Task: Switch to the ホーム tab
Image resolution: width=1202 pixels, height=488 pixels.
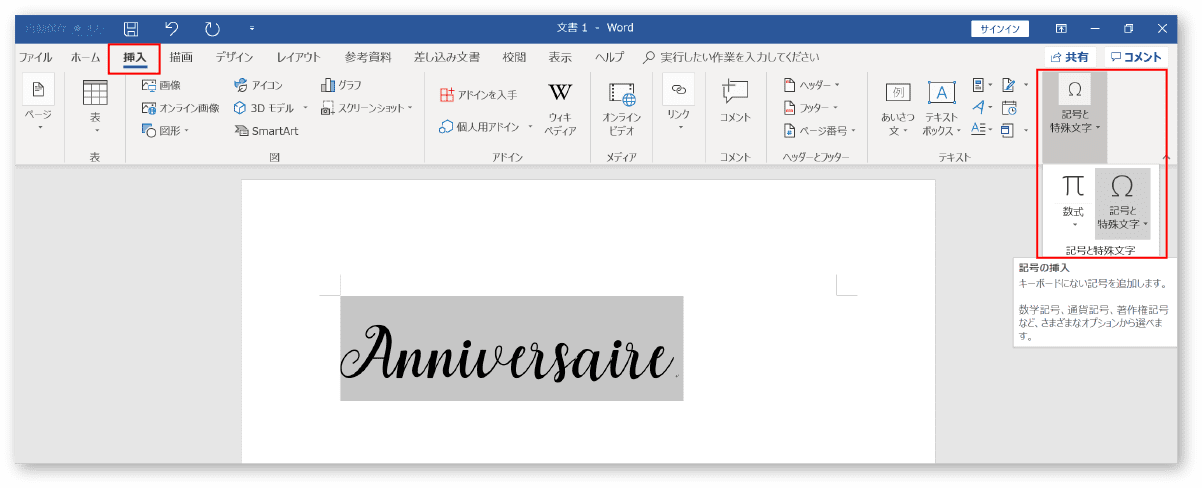Action: (86, 57)
